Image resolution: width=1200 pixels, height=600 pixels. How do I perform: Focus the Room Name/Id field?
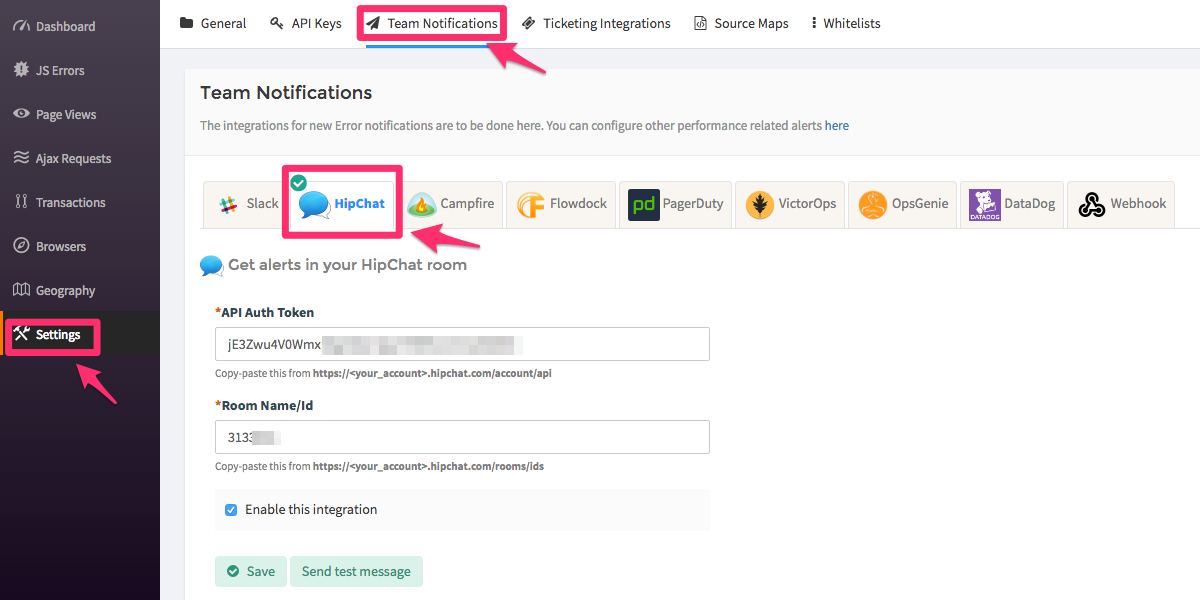[x=462, y=437]
